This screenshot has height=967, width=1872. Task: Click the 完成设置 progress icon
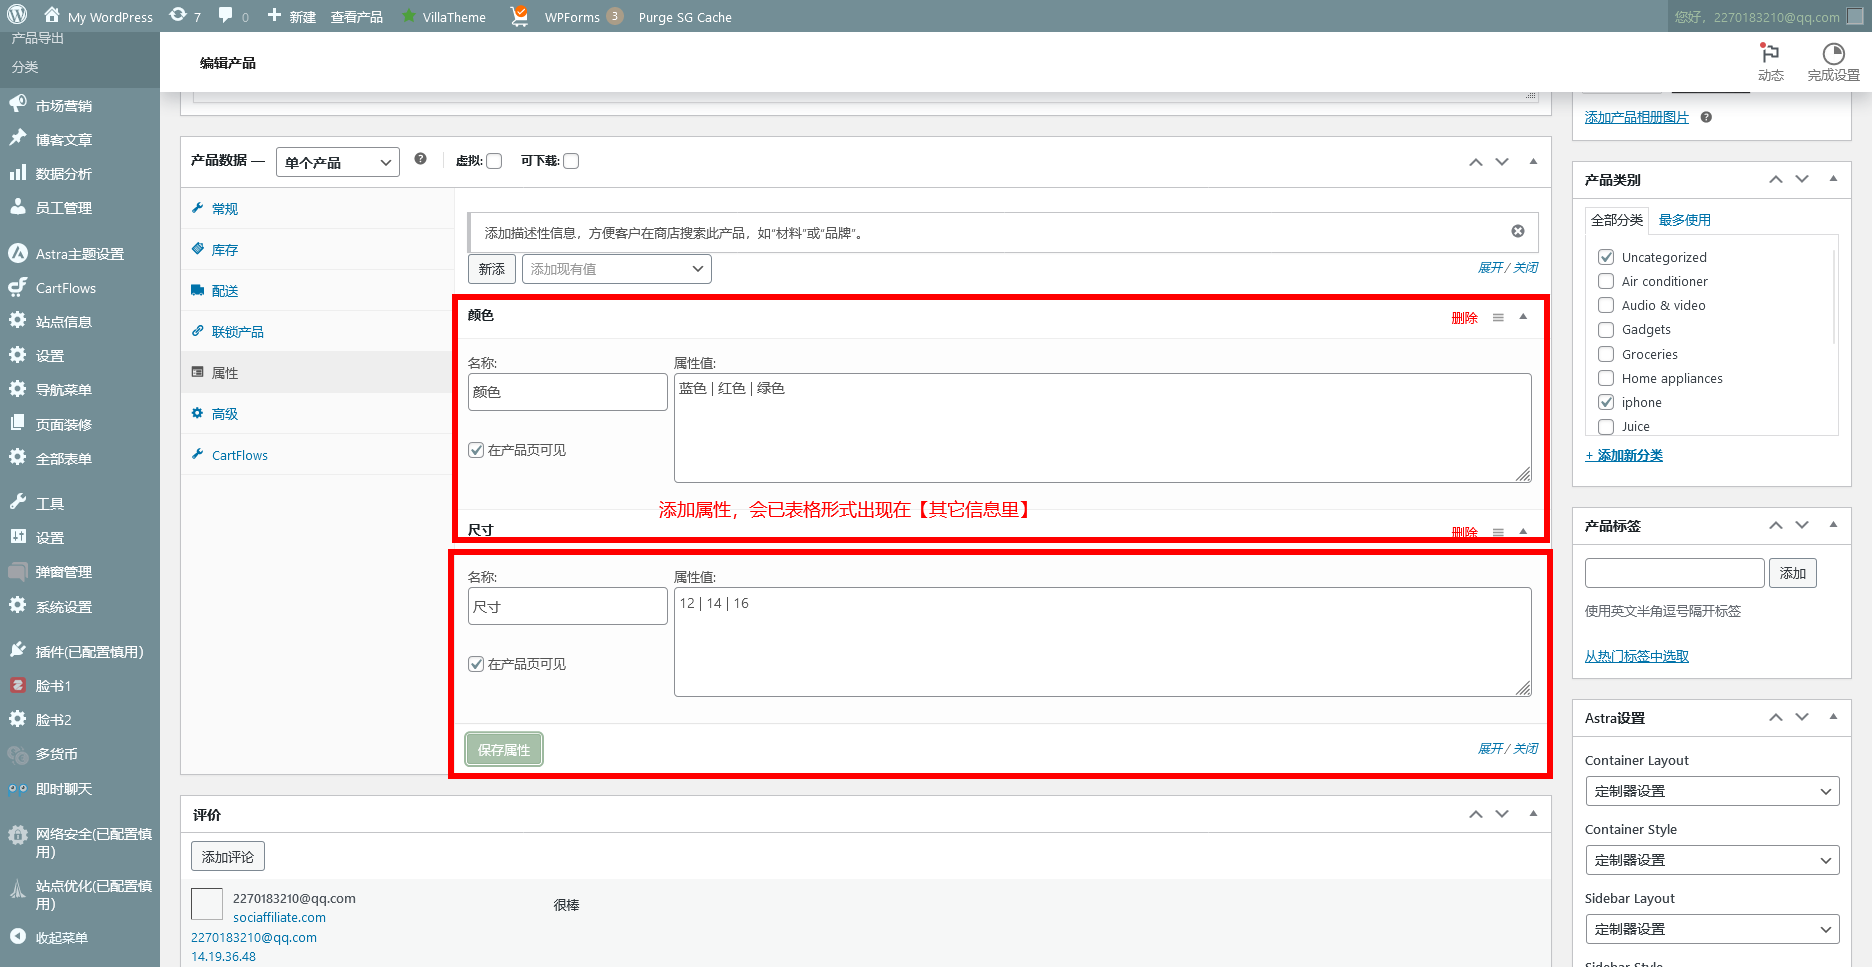(x=1833, y=53)
